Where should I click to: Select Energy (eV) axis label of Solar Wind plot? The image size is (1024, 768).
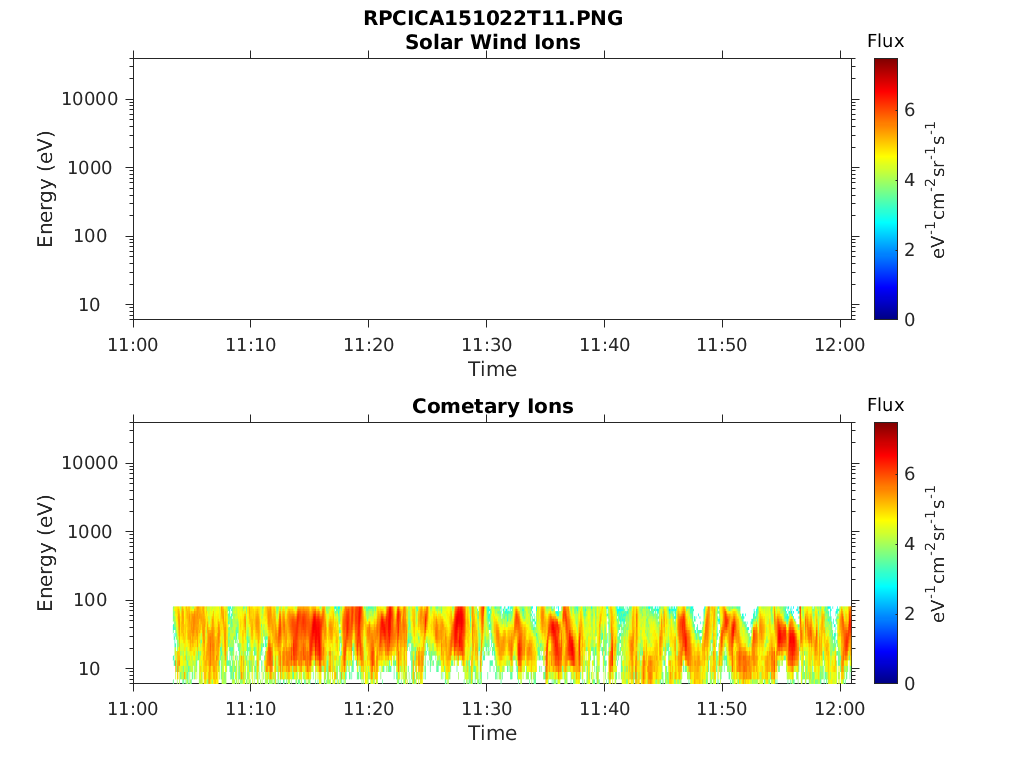45,189
